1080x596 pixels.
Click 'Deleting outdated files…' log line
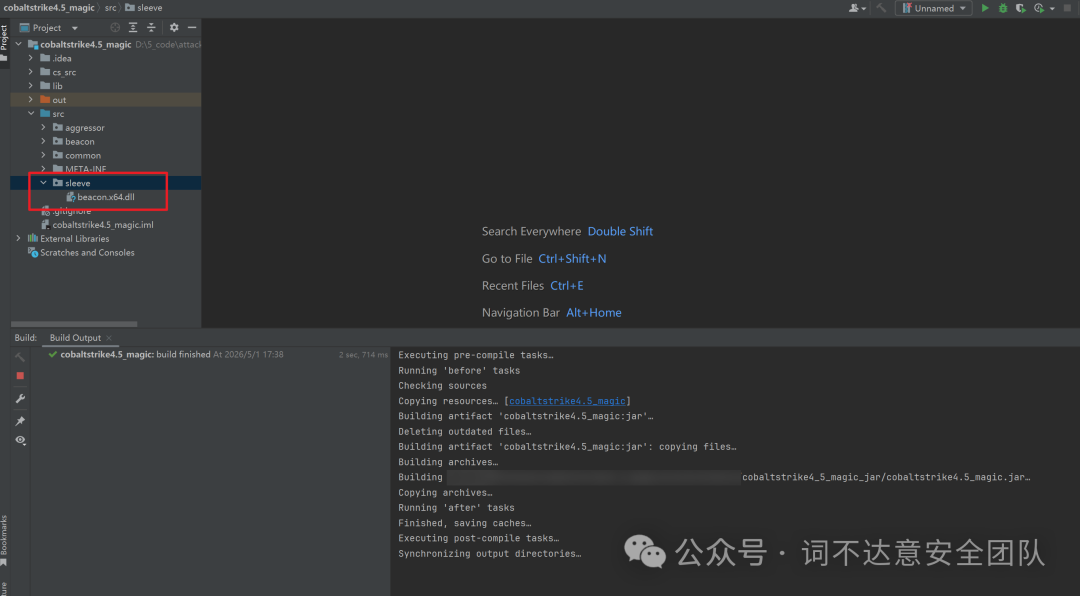(x=465, y=432)
